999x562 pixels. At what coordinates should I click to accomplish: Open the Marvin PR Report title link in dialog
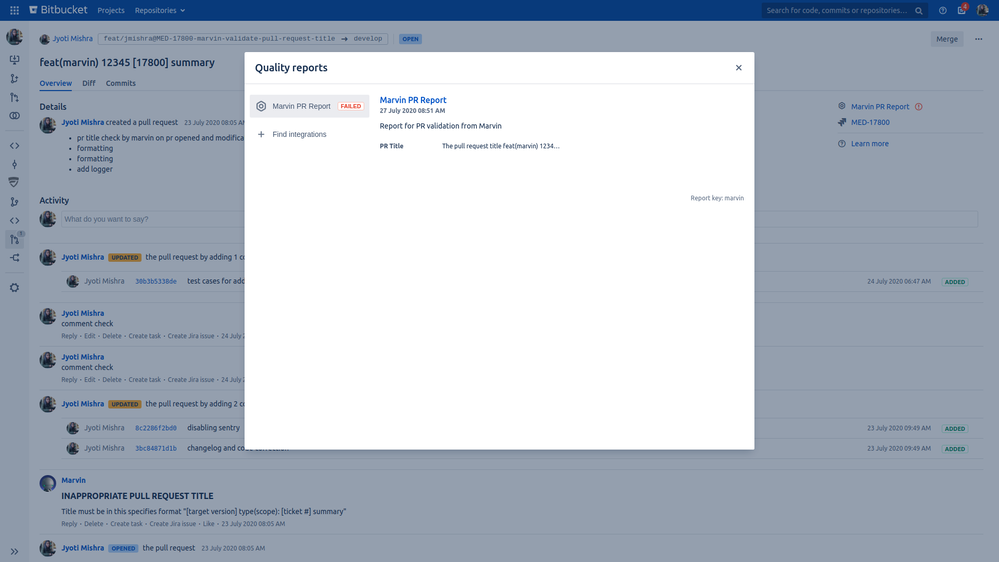[x=413, y=100]
